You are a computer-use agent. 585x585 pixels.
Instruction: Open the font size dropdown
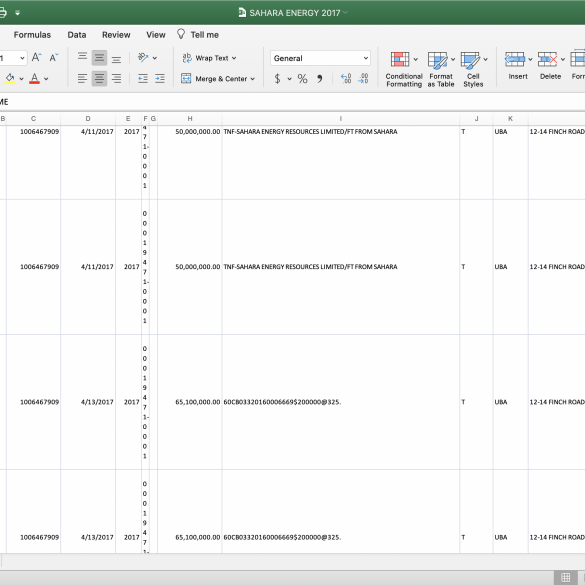click(x=22, y=58)
